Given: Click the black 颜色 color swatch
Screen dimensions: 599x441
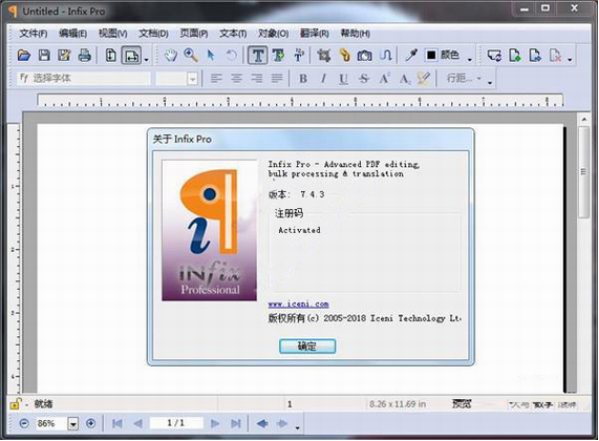Looking at the screenshot, I should tap(431, 55).
